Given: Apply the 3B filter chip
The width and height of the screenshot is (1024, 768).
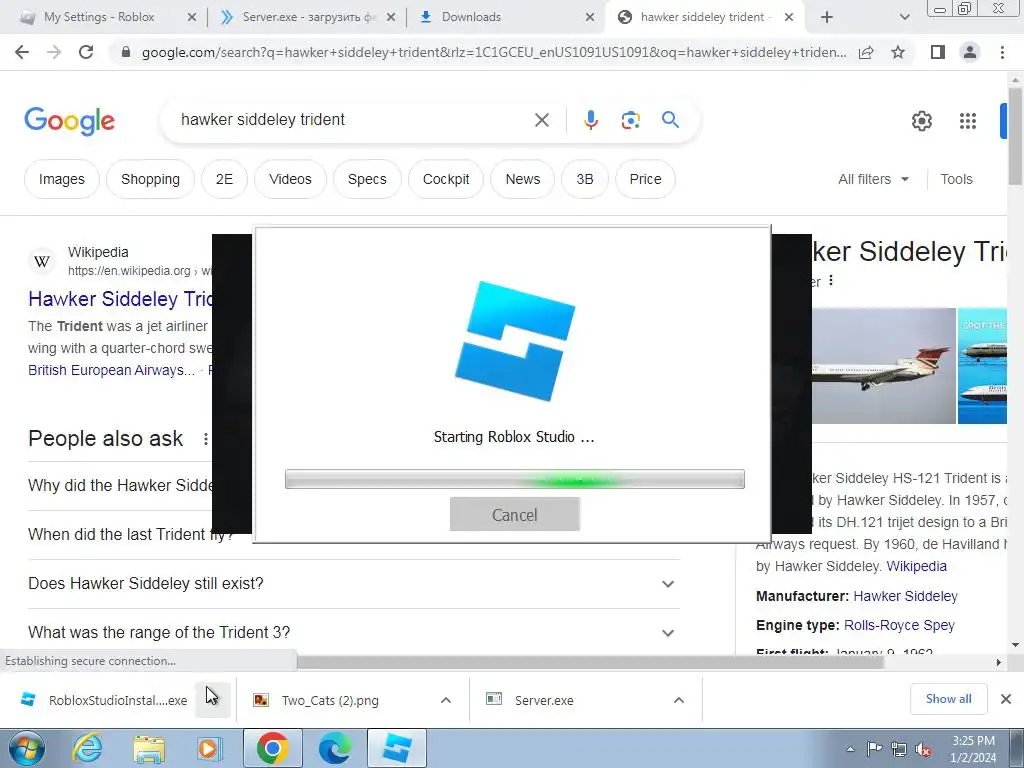Looking at the screenshot, I should [x=584, y=179].
